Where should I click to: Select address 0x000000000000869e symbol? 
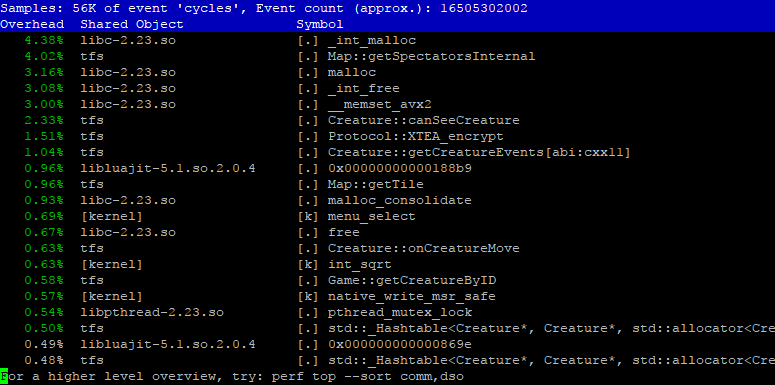tap(399, 344)
